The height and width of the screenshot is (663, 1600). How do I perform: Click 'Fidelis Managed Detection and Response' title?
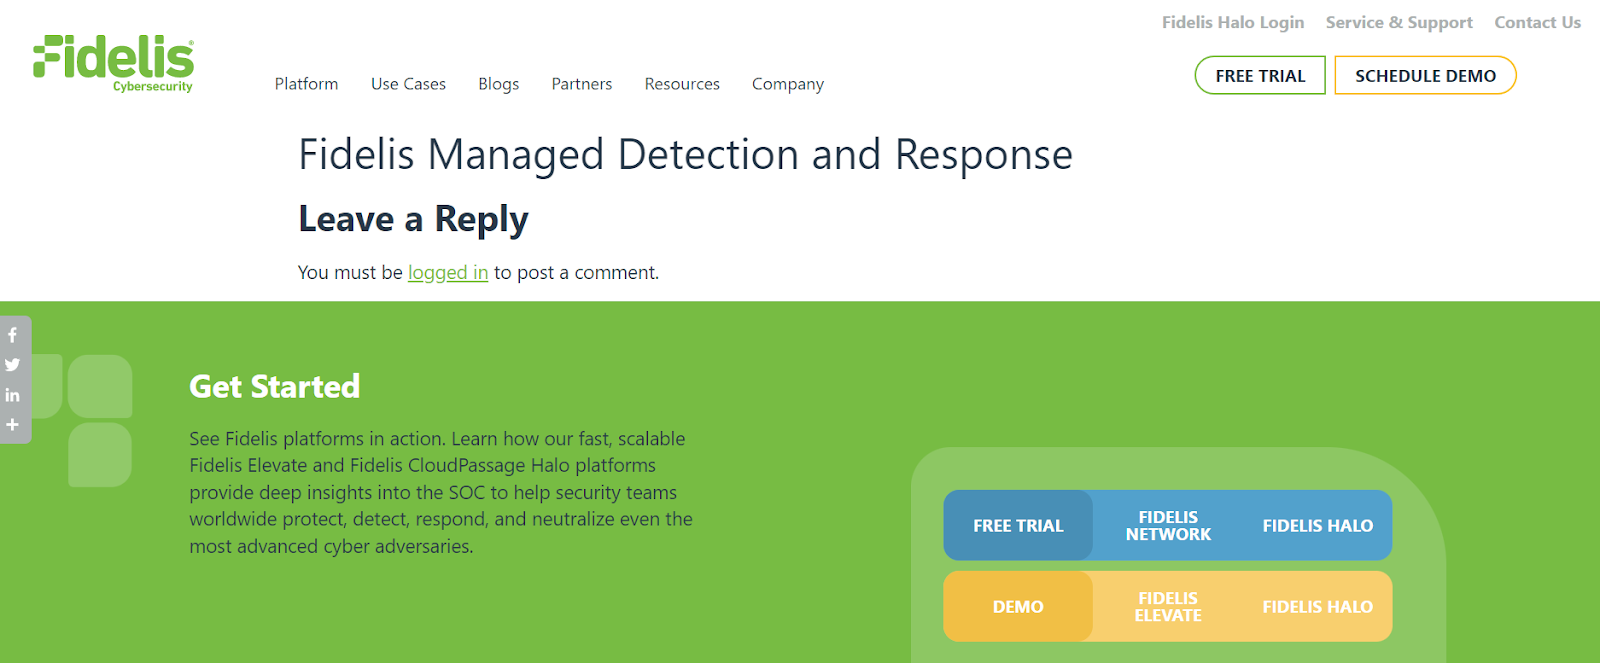pos(686,155)
